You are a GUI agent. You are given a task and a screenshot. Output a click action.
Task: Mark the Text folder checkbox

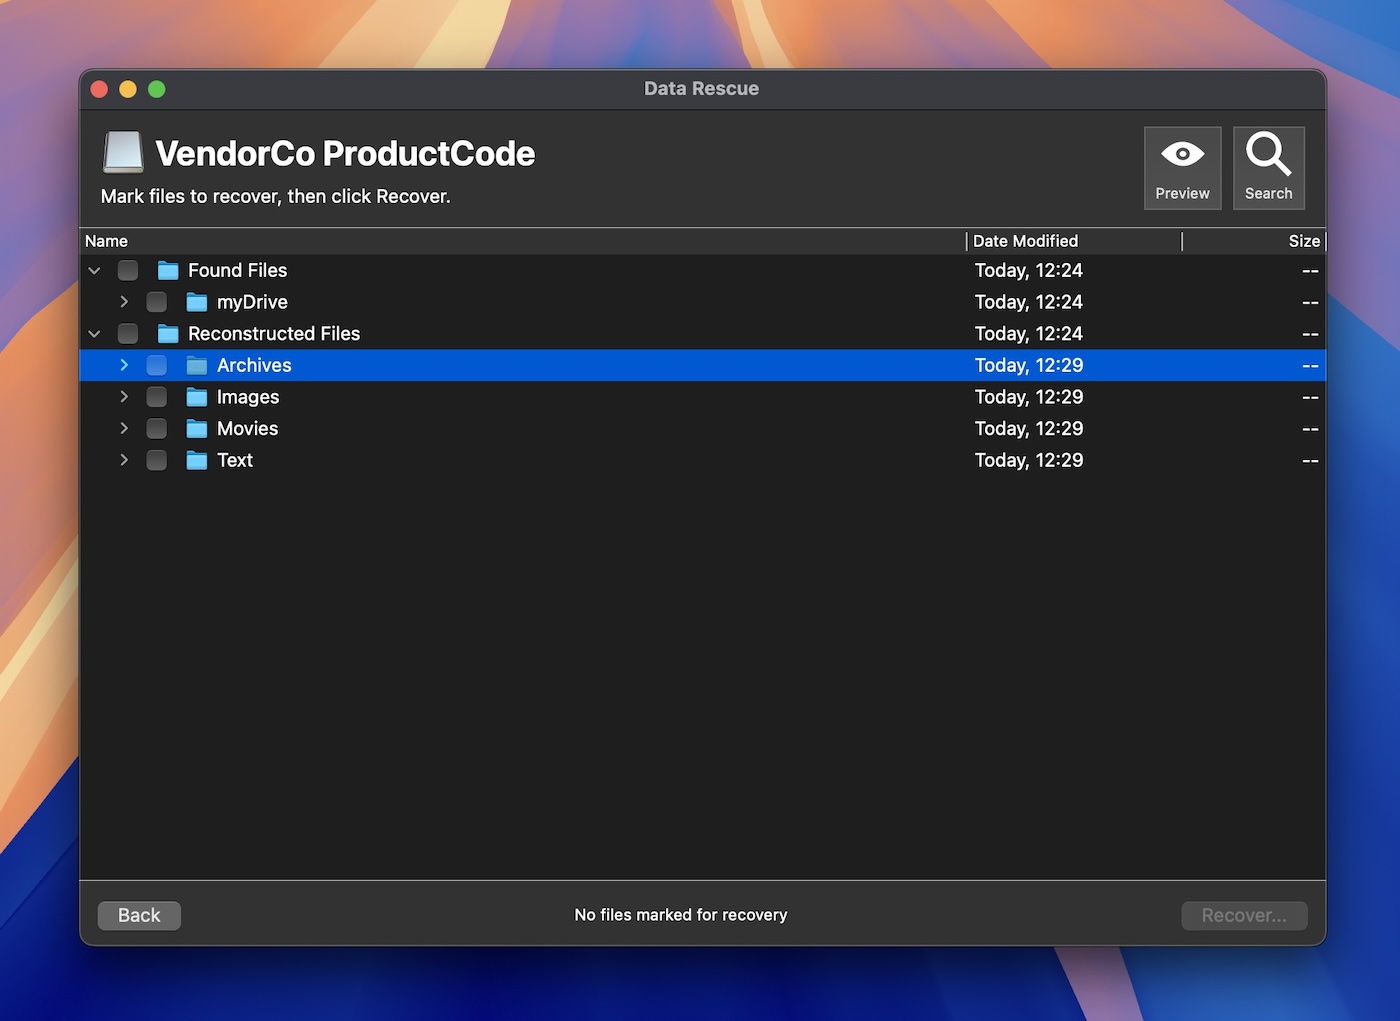click(x=156, y=460)
